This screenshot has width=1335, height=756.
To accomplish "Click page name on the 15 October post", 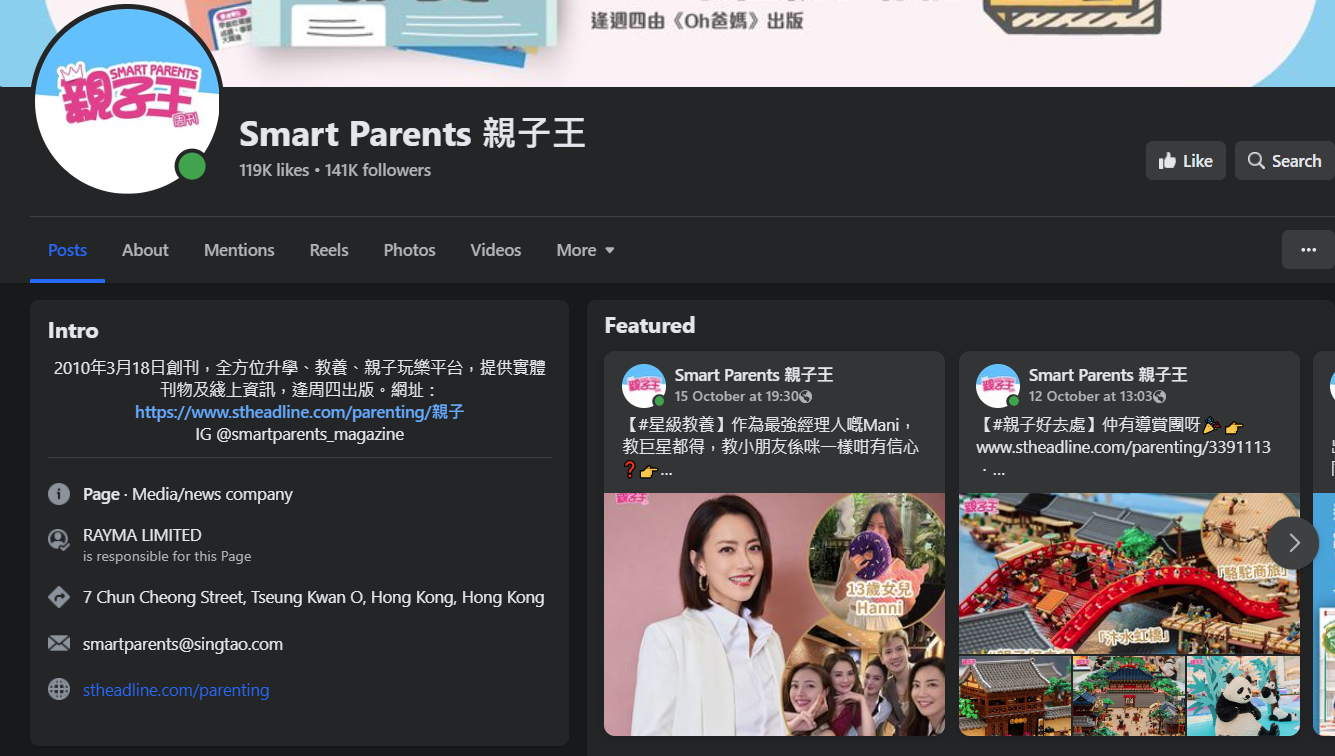I will (754, 375).
